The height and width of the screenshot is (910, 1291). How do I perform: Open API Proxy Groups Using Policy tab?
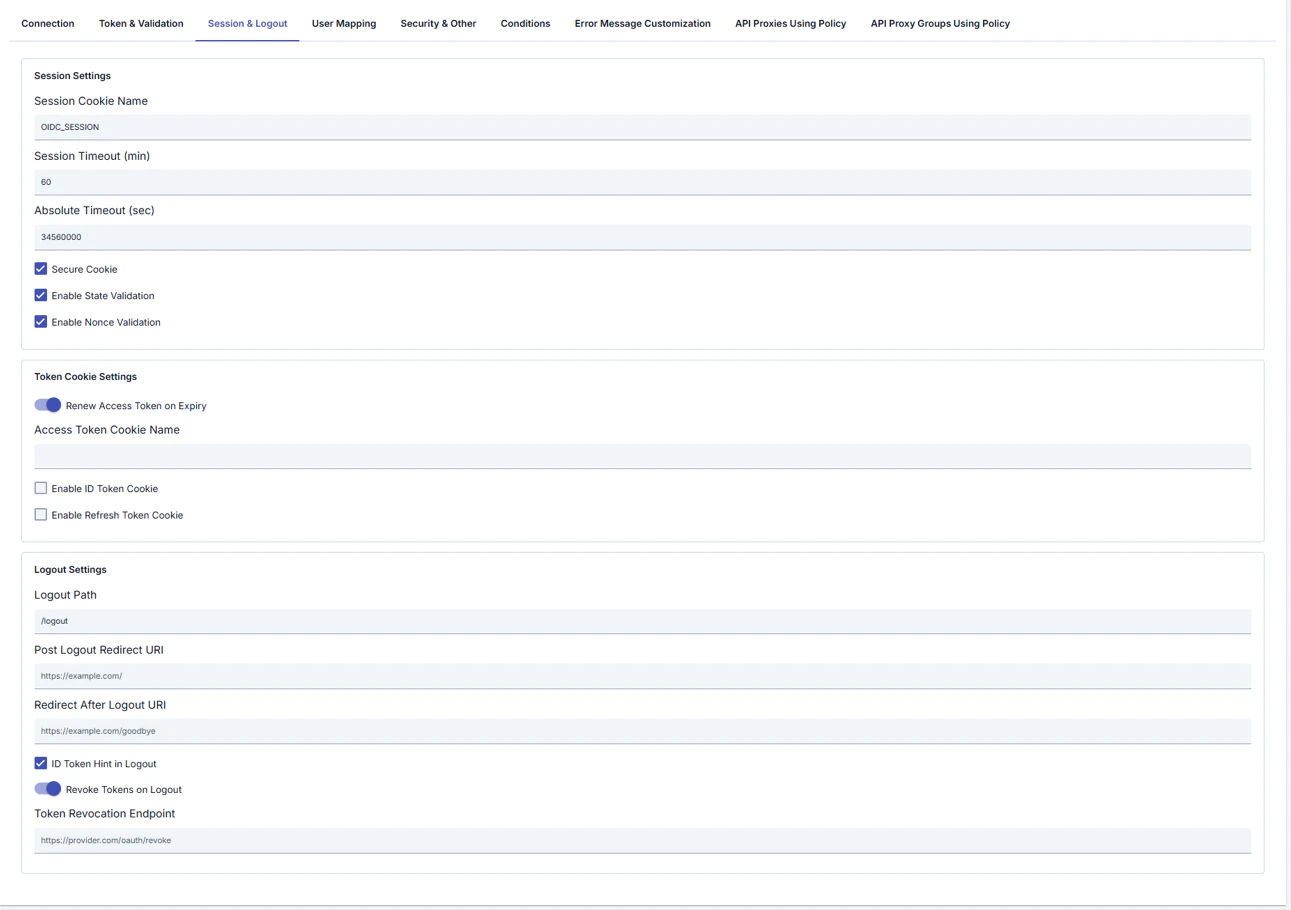click(x=940, y=23)
